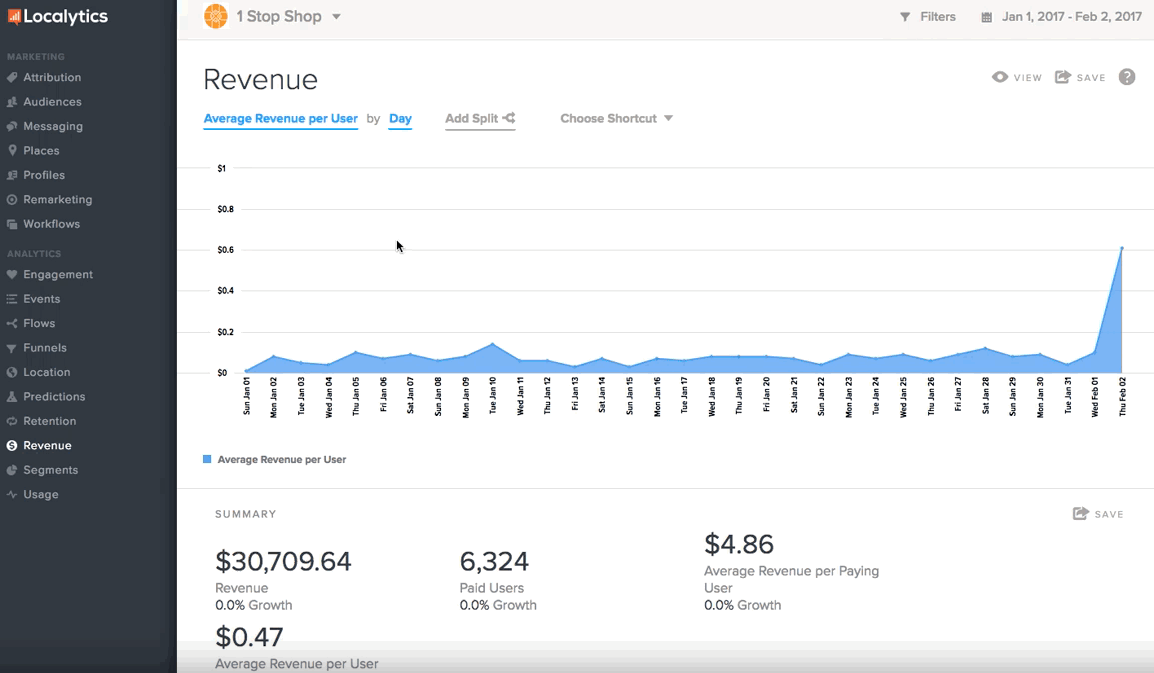Open the Day interval selector
This screenshot has width=1154, height=673.
click(x=400, y=118)
